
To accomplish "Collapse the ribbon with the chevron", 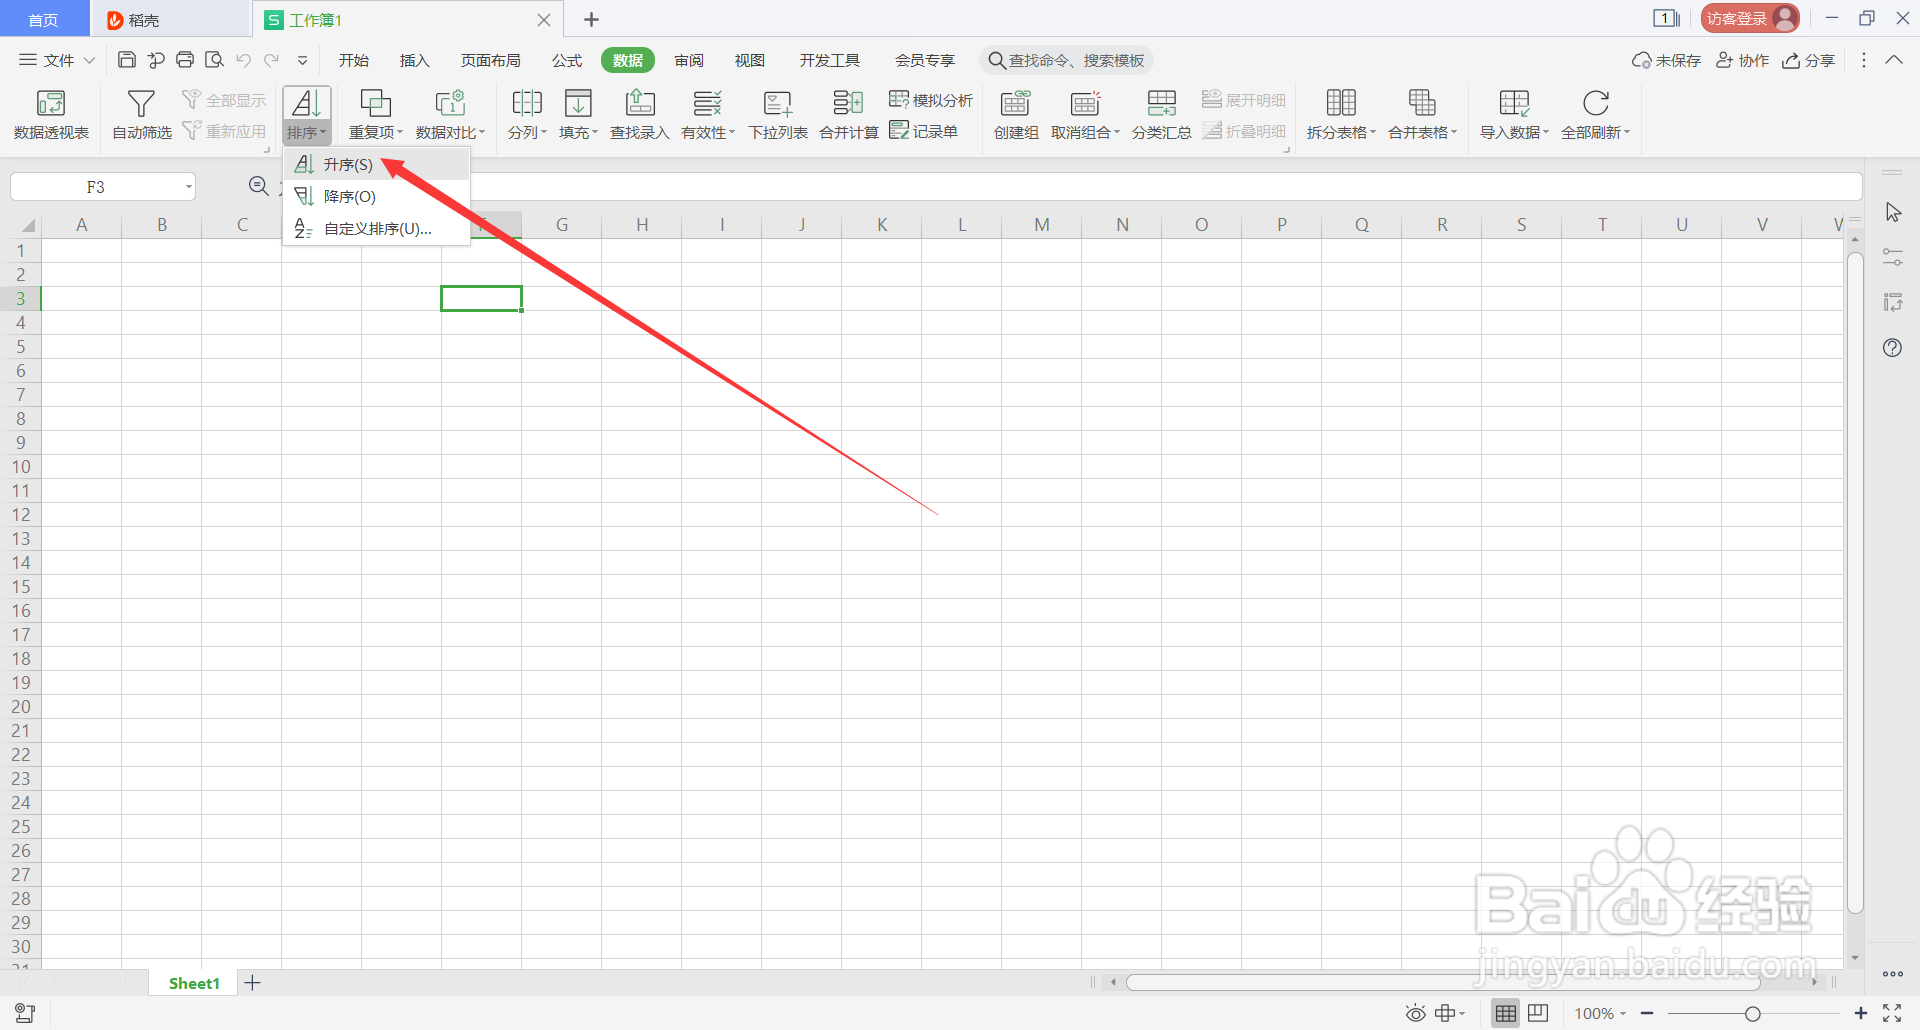I will (1894, 60).
